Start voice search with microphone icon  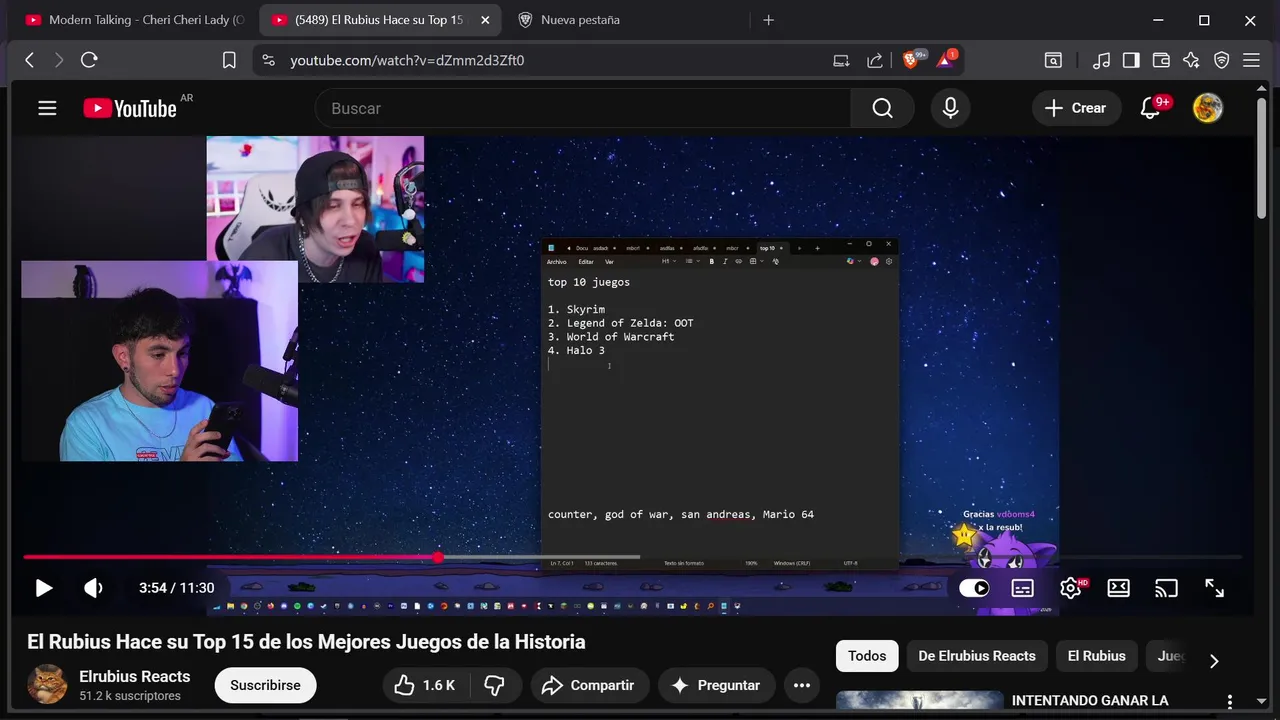(x=950, y=108)
